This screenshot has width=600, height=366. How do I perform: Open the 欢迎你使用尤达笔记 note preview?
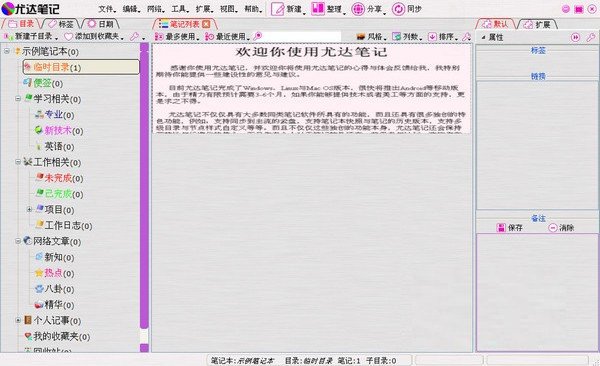(x=311, y=89)
